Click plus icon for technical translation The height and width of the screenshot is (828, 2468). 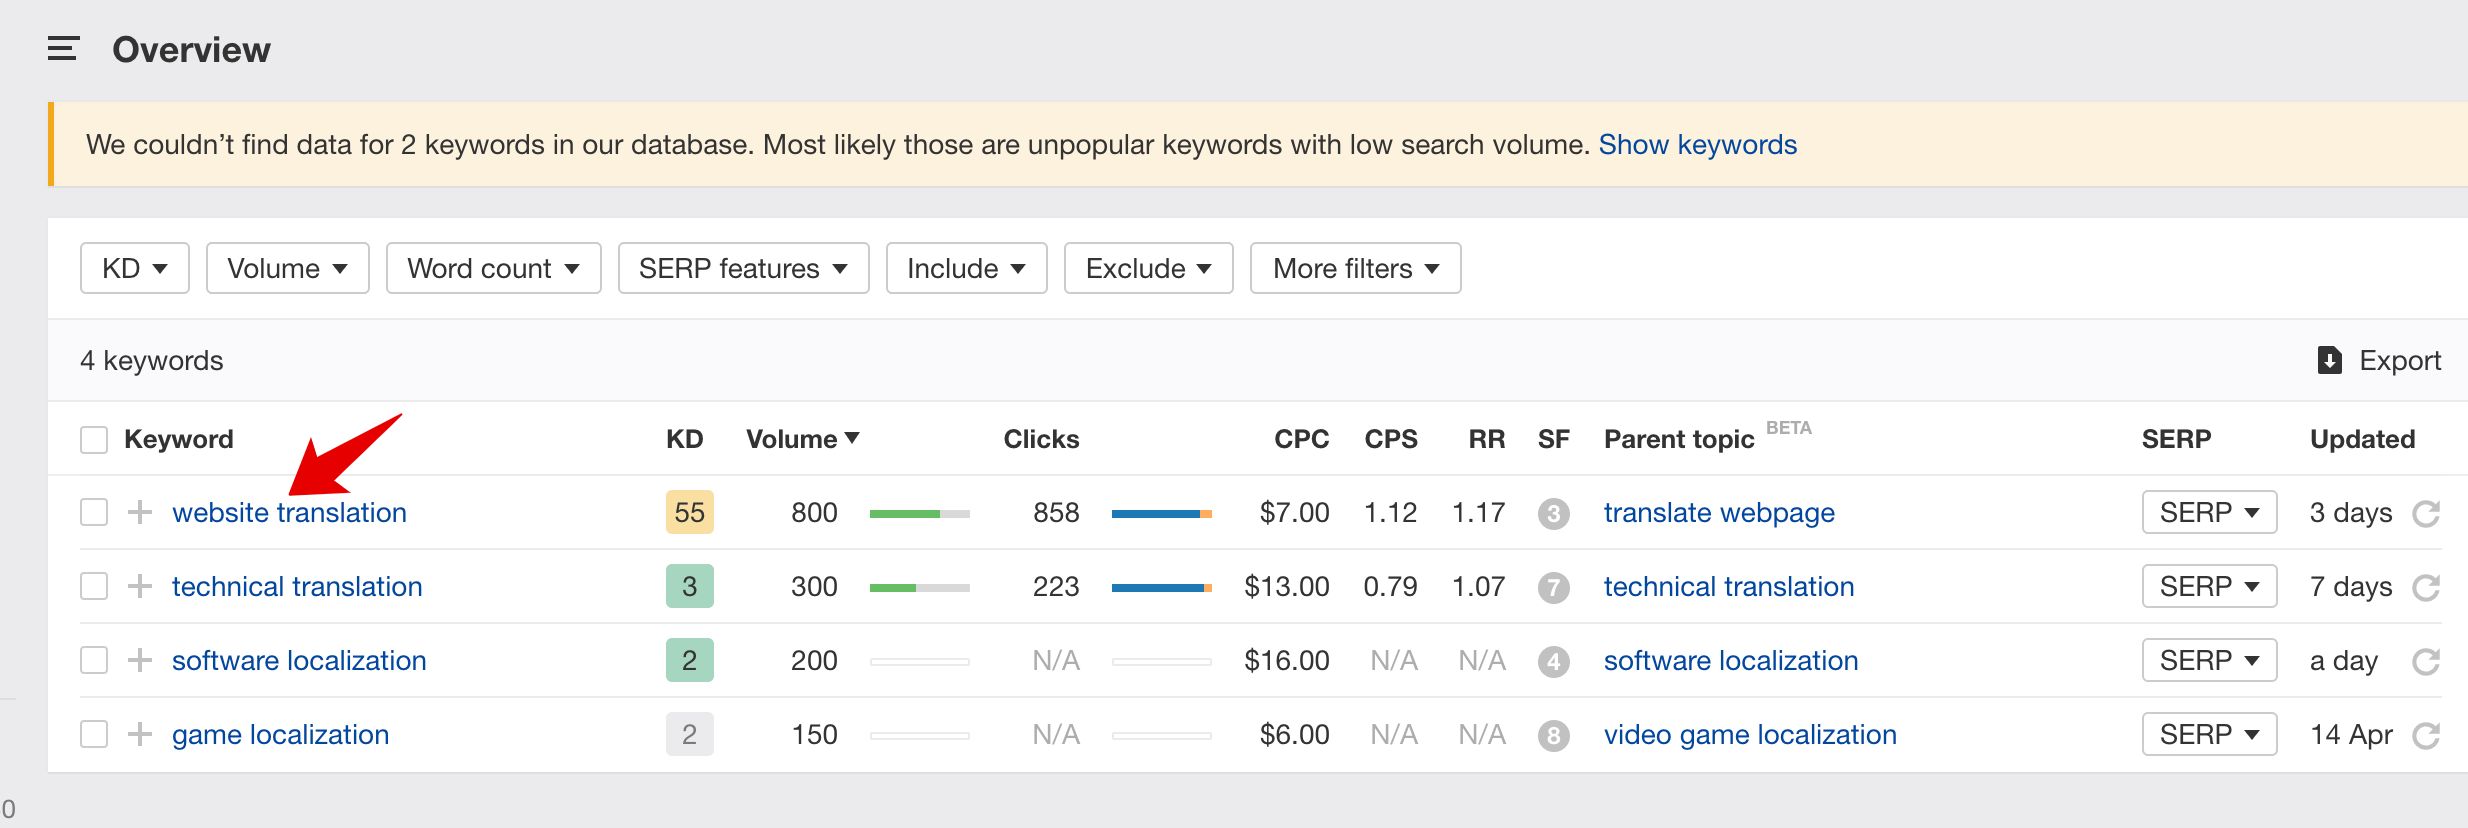coord(140,586)
